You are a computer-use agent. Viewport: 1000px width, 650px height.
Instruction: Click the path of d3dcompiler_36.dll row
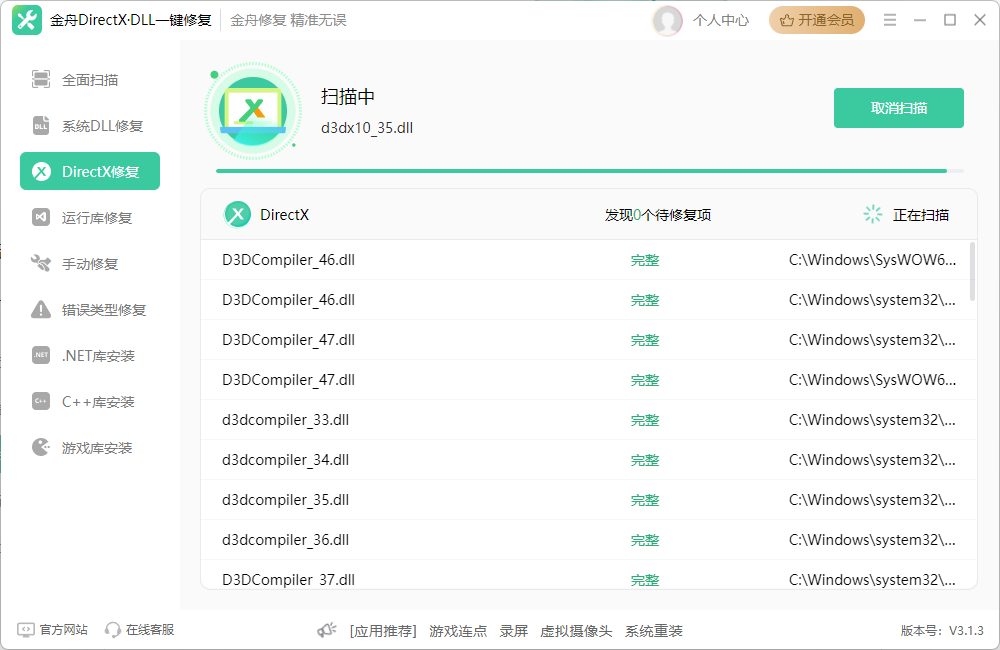tap(872, 540)
